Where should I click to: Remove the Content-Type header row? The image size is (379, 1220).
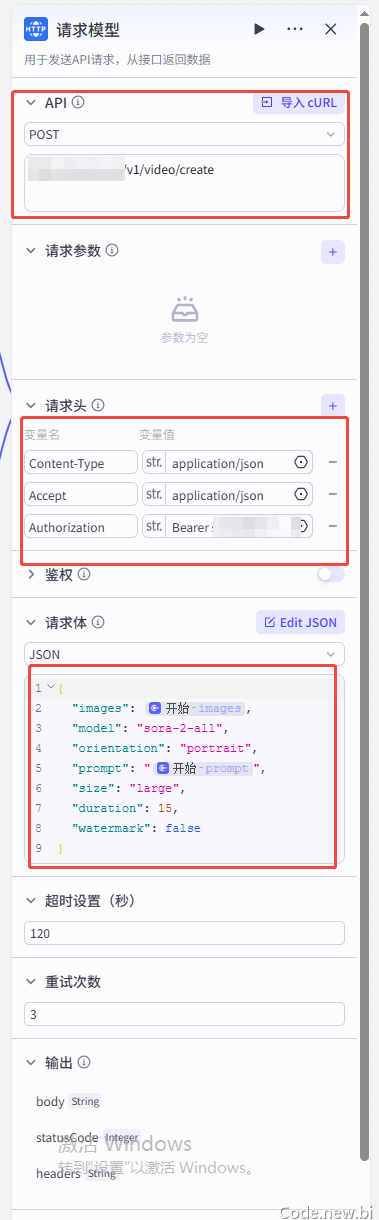[333, 462]
